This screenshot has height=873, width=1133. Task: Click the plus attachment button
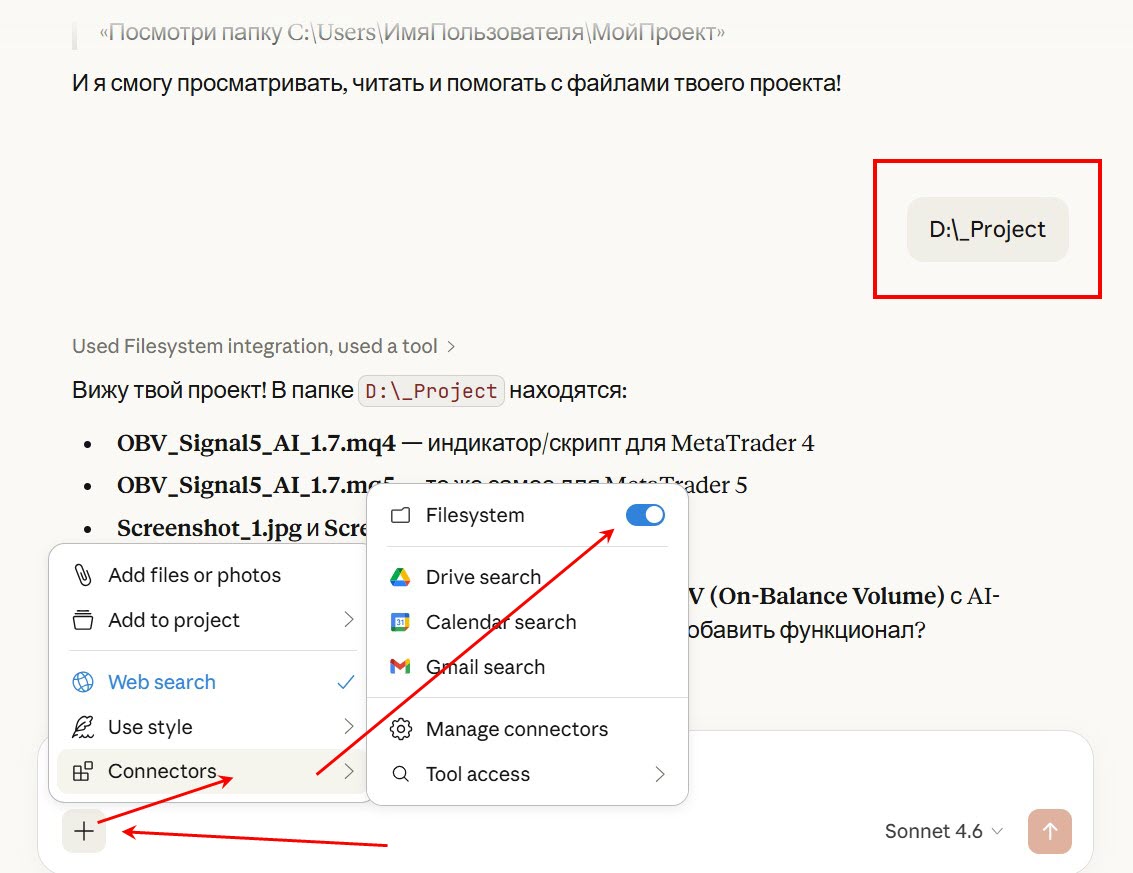[x=84, y=830]
